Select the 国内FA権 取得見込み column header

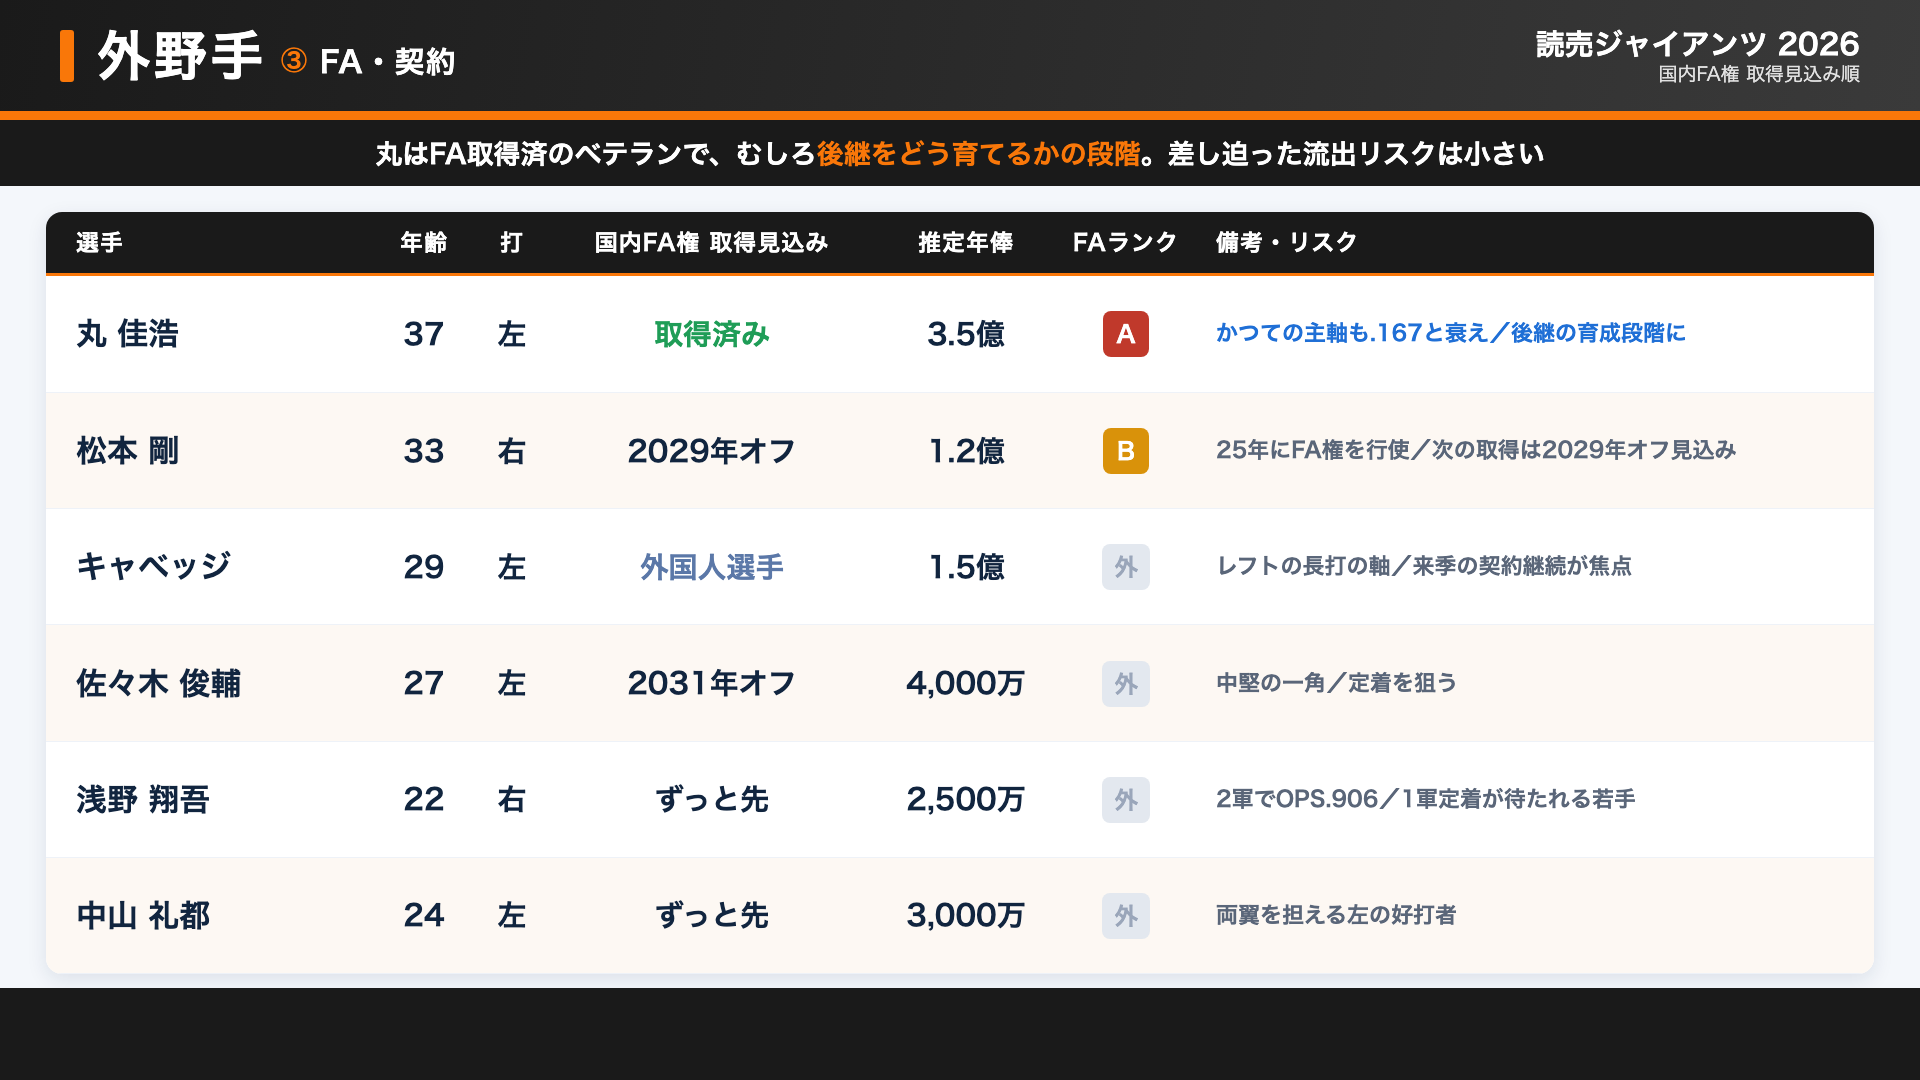pyautogui.click(x=711, y=242)
